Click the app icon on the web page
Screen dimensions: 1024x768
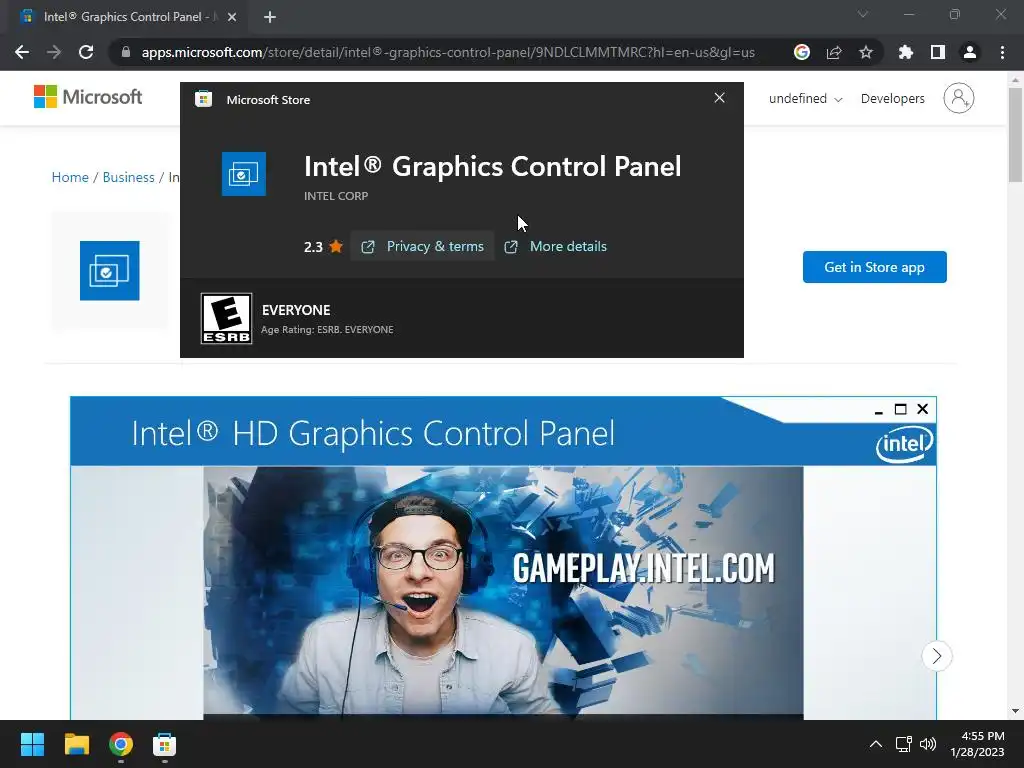coord(110,270)
